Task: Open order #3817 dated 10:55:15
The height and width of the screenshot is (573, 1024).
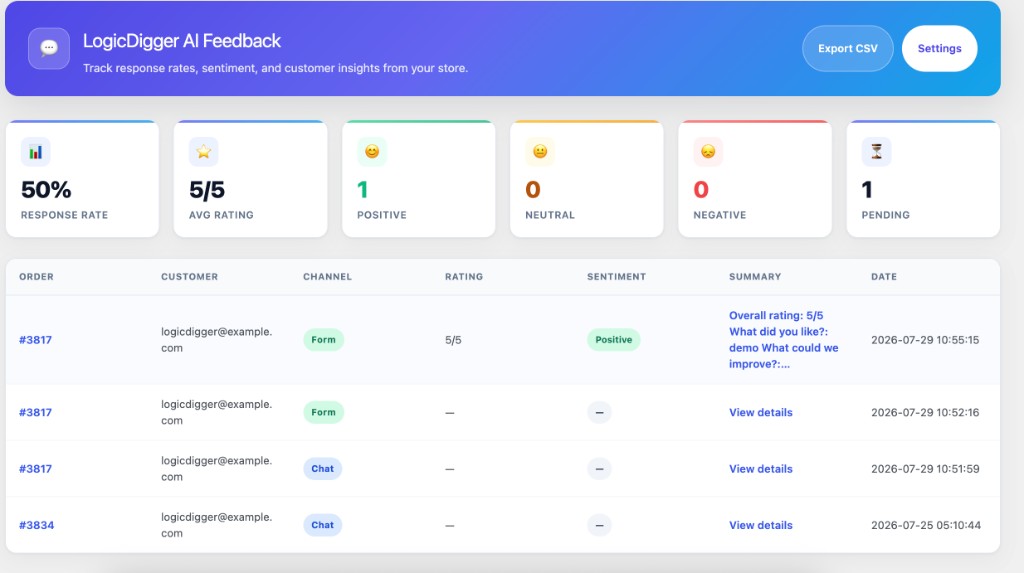Action: pos(35,340)
